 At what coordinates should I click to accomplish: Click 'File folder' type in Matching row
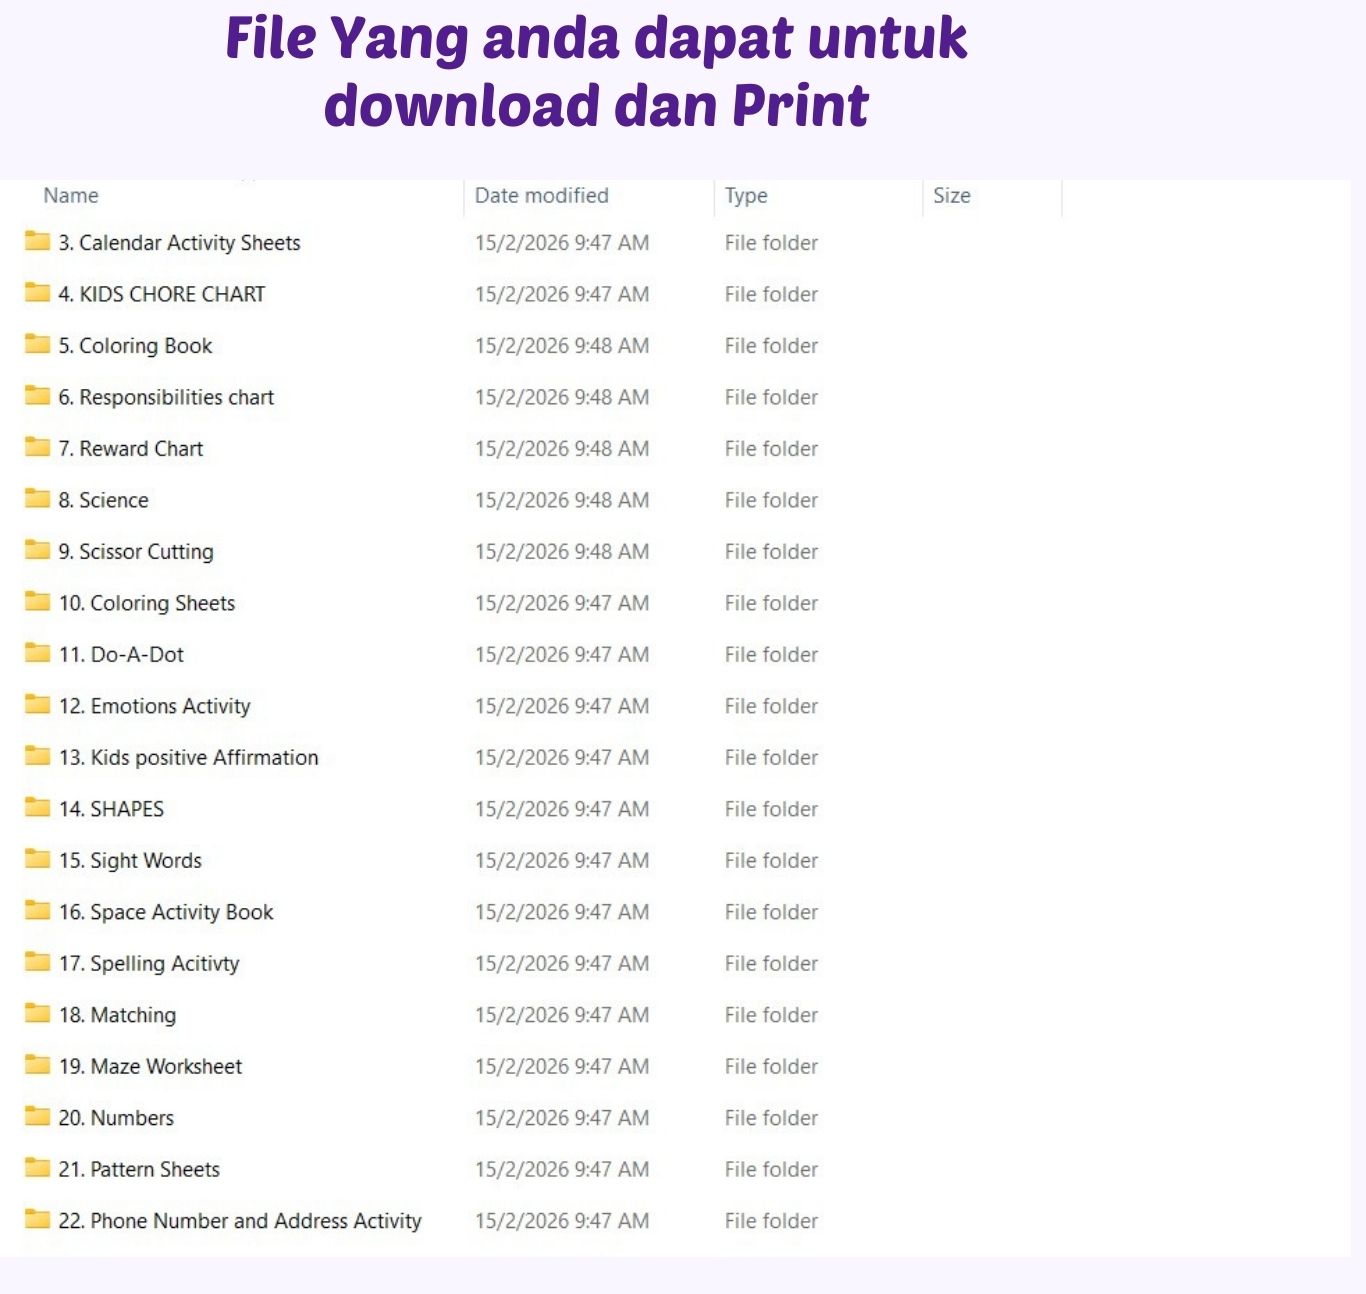771,1015
